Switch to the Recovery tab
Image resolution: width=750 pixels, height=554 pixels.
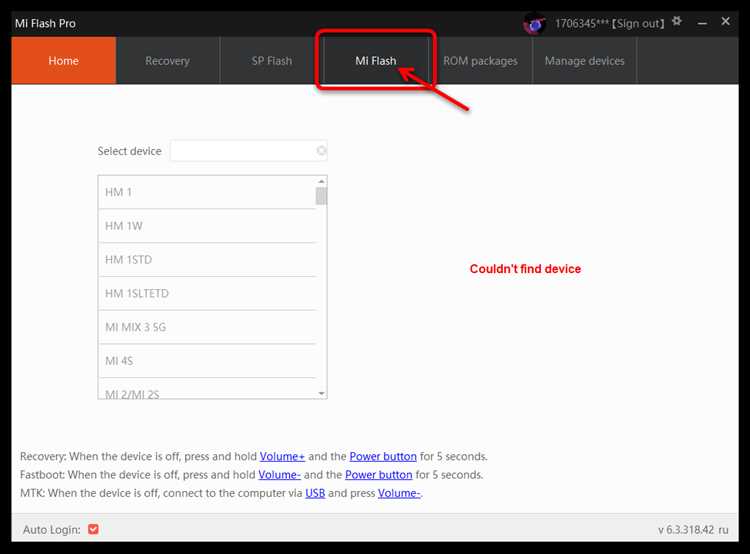[x=167, y=61]
